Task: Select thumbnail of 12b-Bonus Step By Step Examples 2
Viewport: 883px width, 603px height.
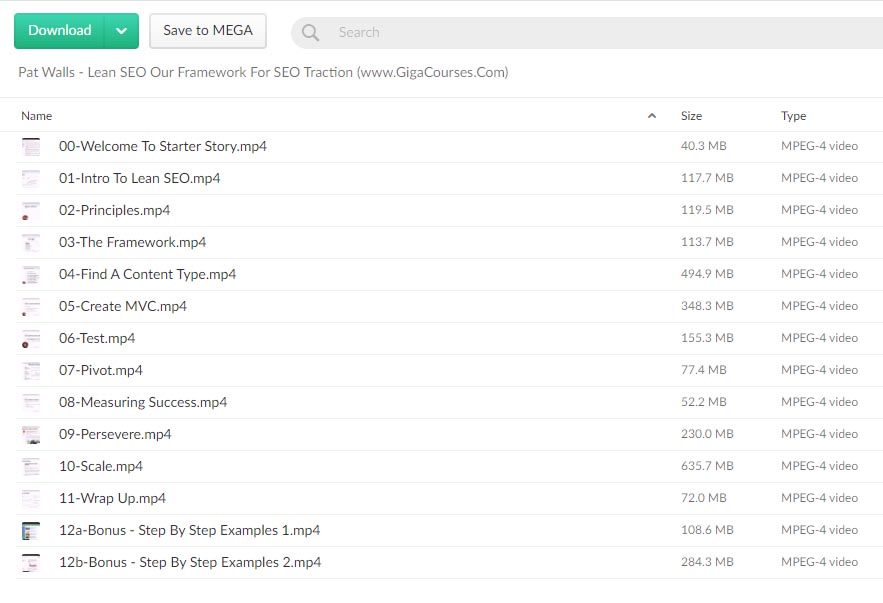Action: (31, 563)
